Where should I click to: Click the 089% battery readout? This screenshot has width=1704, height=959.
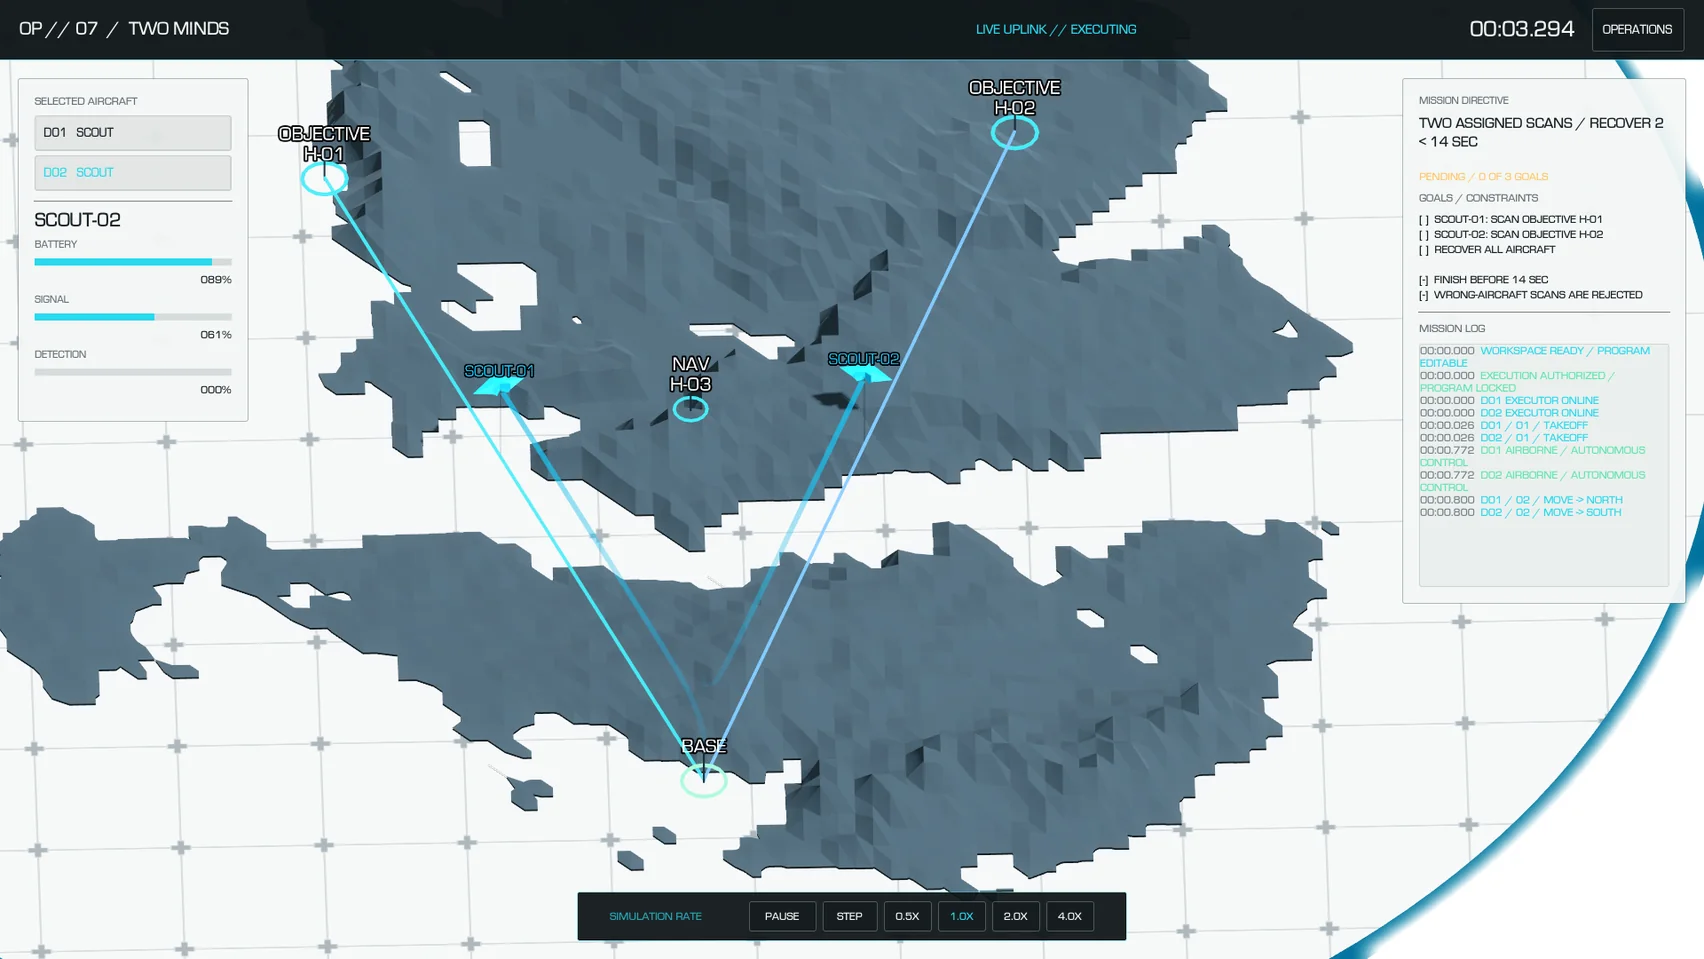click(216, 280)
